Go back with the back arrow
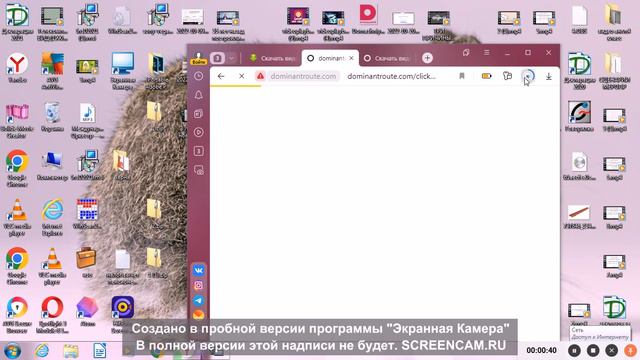Screen dimensions: 640x360 coord(221,76)
